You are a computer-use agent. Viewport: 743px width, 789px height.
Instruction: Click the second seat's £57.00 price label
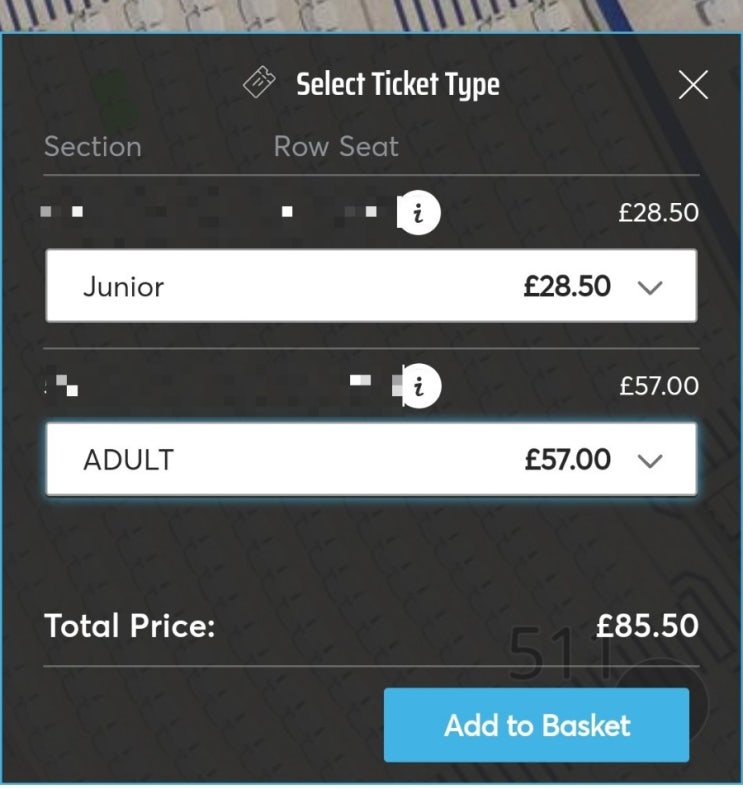[658, 386]
